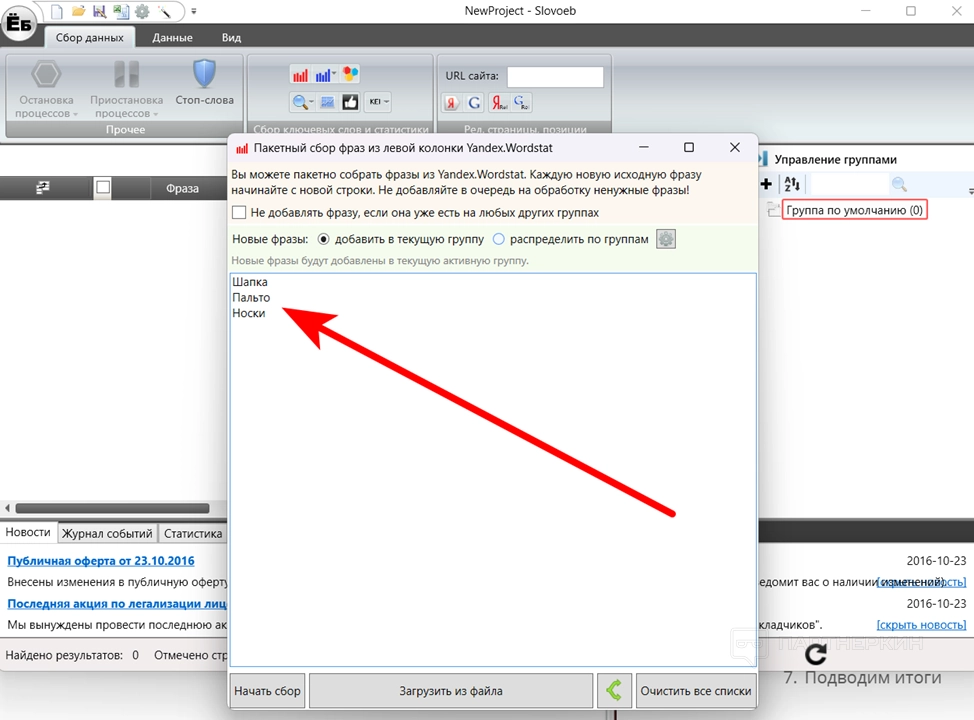Click the green back-arrow button in dialog

(614, 691)
